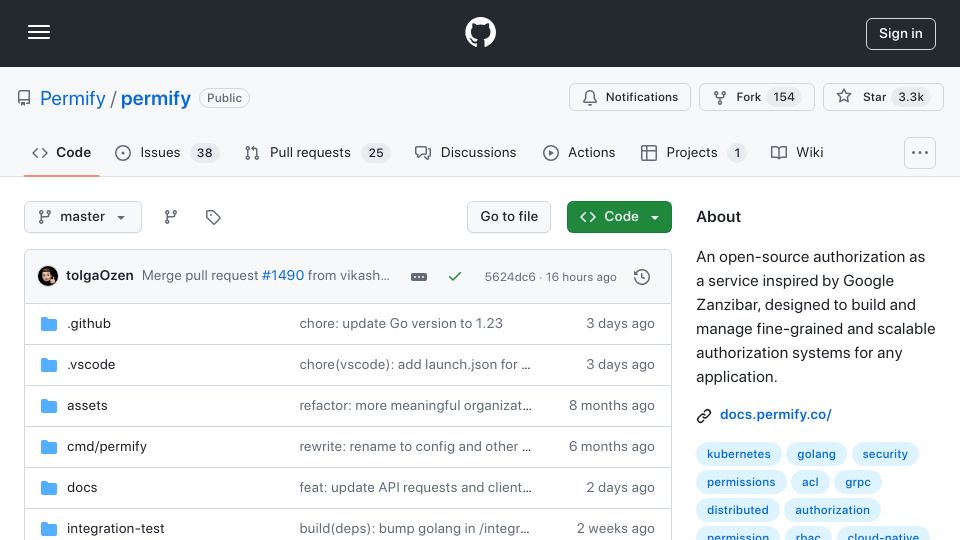
Task: Select the security topic tag
Action: click(885, 454)
